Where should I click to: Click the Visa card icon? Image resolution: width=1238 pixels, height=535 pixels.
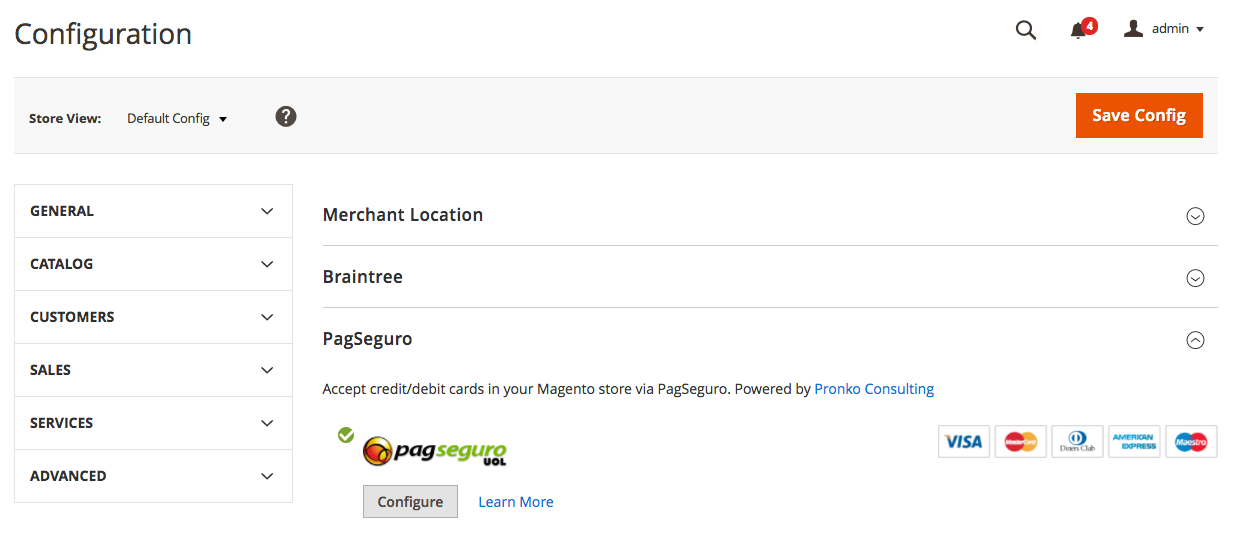[x=964, y=441]
